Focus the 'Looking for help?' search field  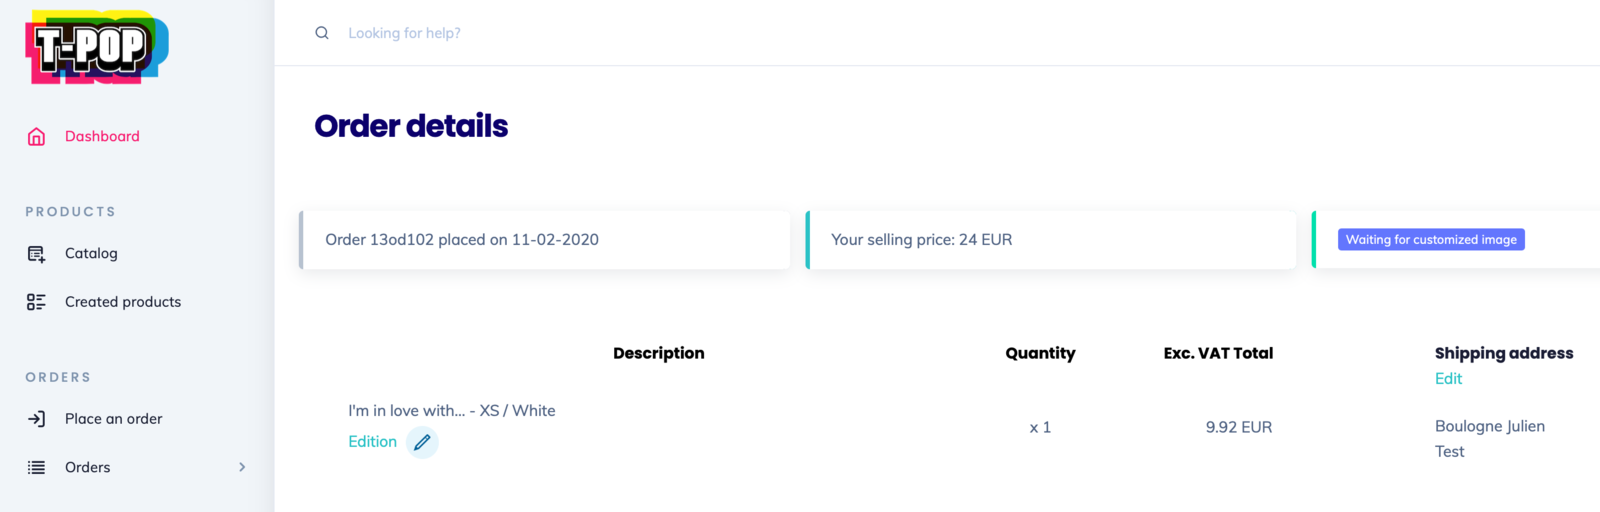[404, 33]
